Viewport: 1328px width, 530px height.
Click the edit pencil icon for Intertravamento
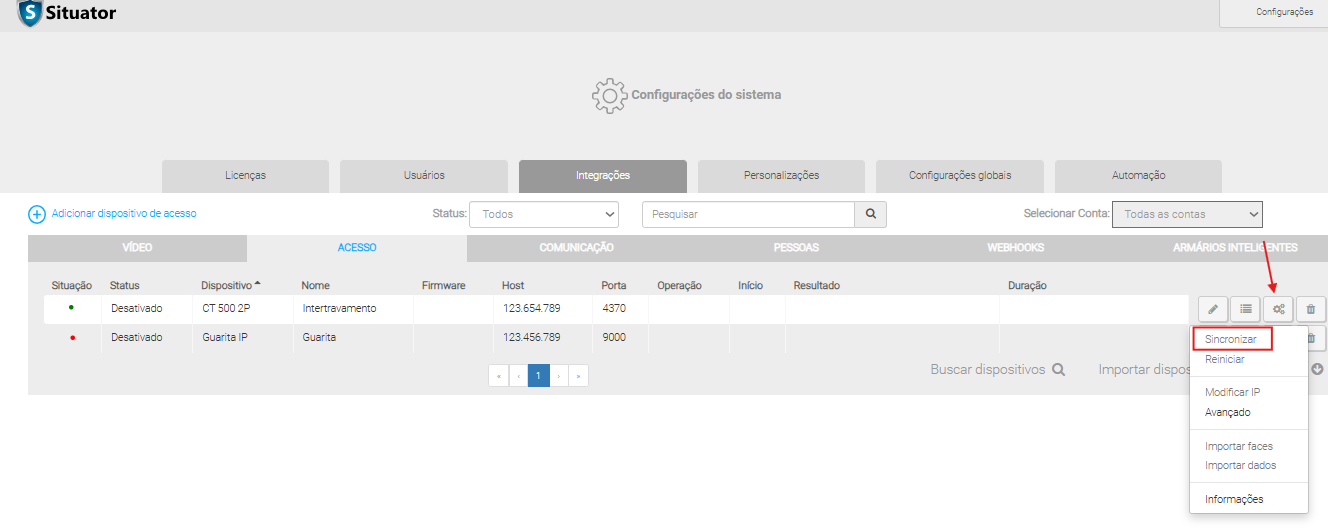1212,309
